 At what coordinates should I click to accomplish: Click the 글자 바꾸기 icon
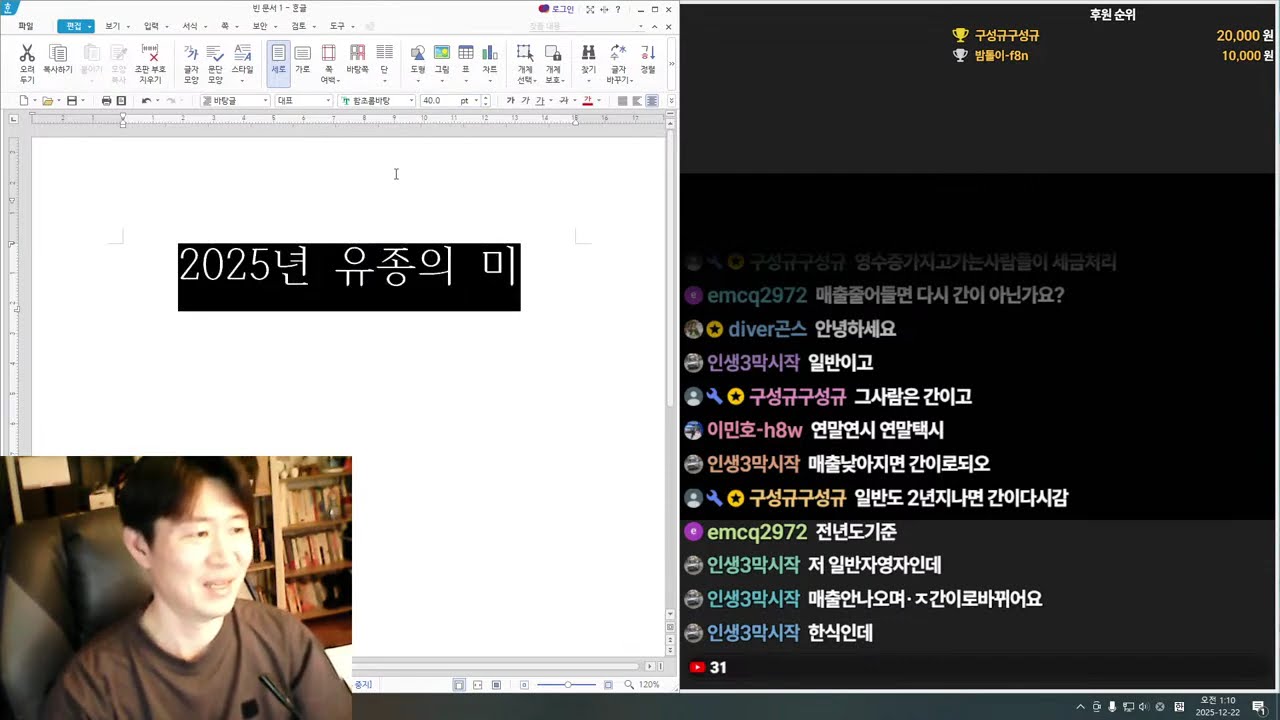point(618,53)
